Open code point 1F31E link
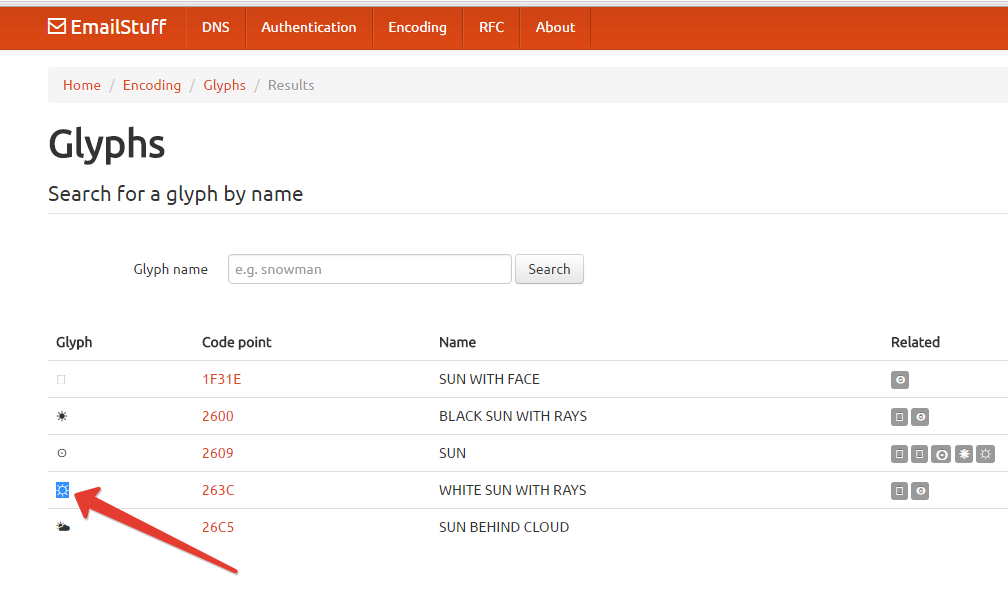Screen dimensions: 1008x592 (x=222, y=379)
